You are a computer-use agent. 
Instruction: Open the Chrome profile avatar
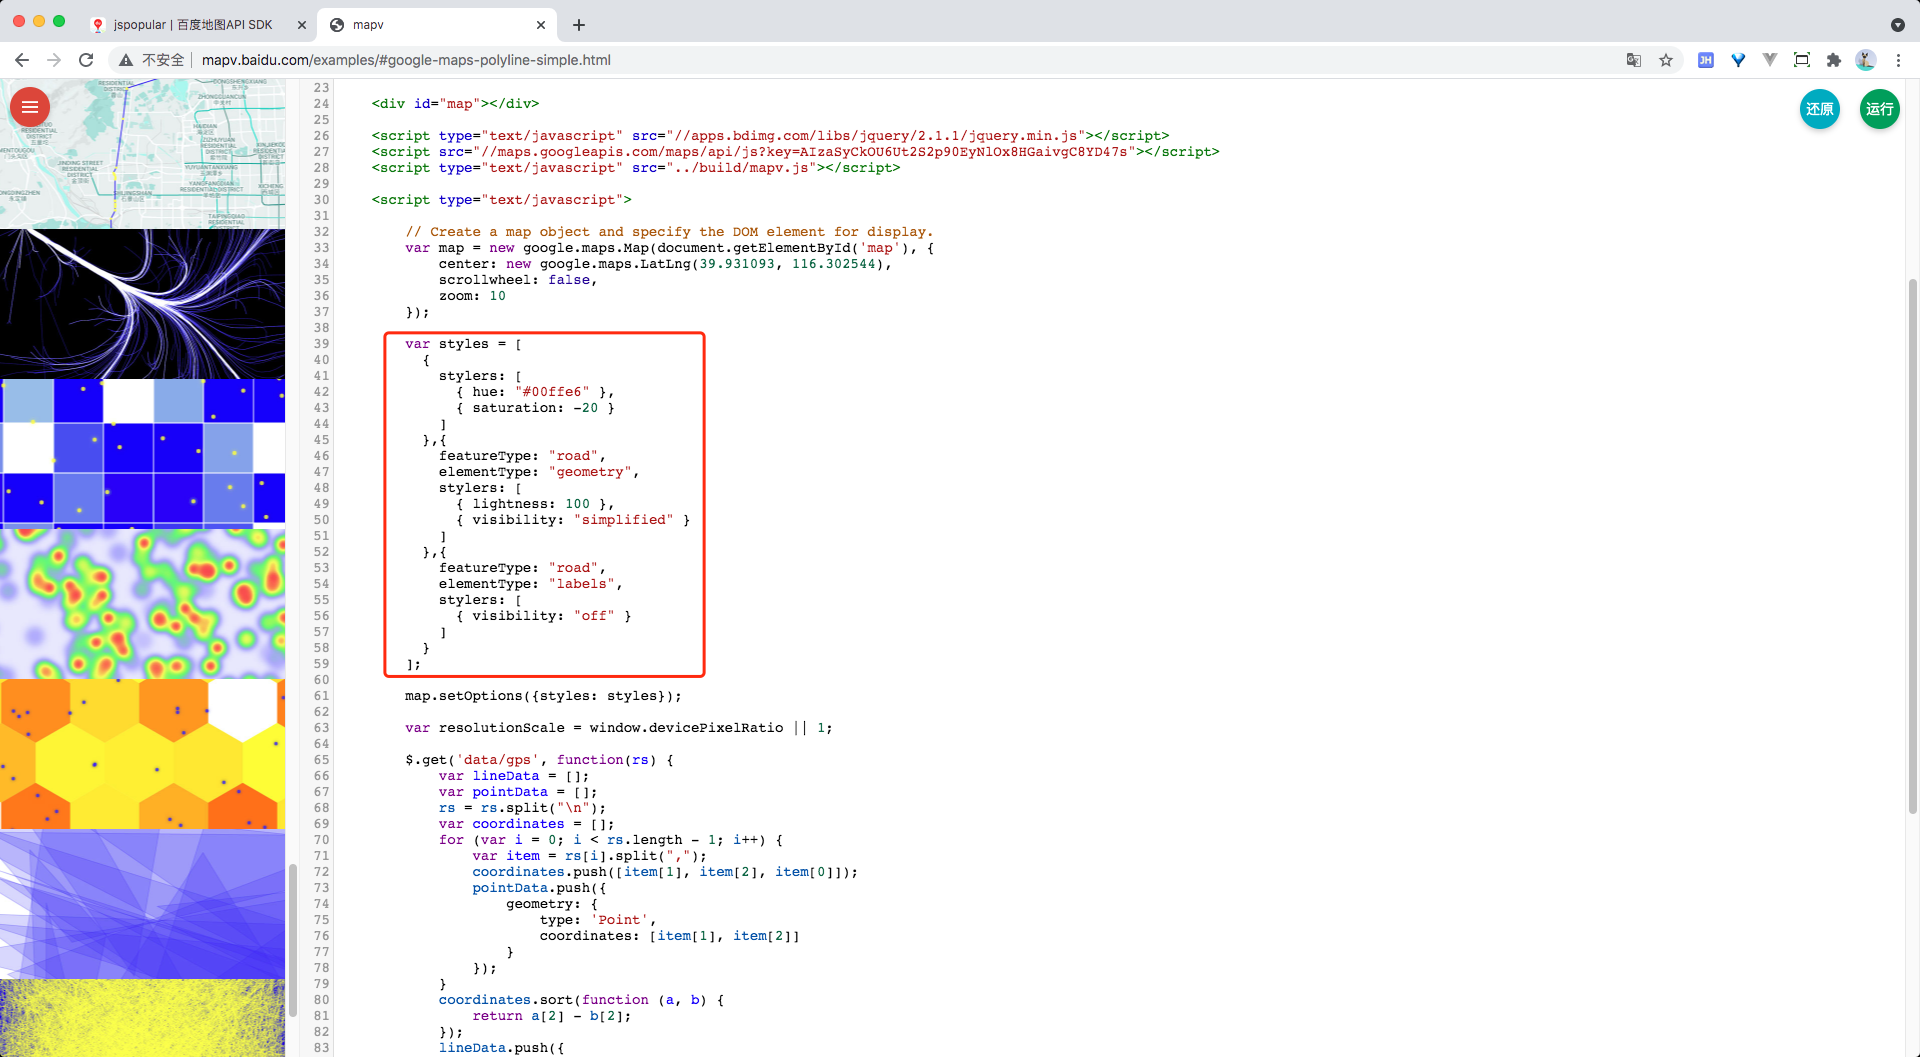pyautogui.click(x=1866, y=60)
